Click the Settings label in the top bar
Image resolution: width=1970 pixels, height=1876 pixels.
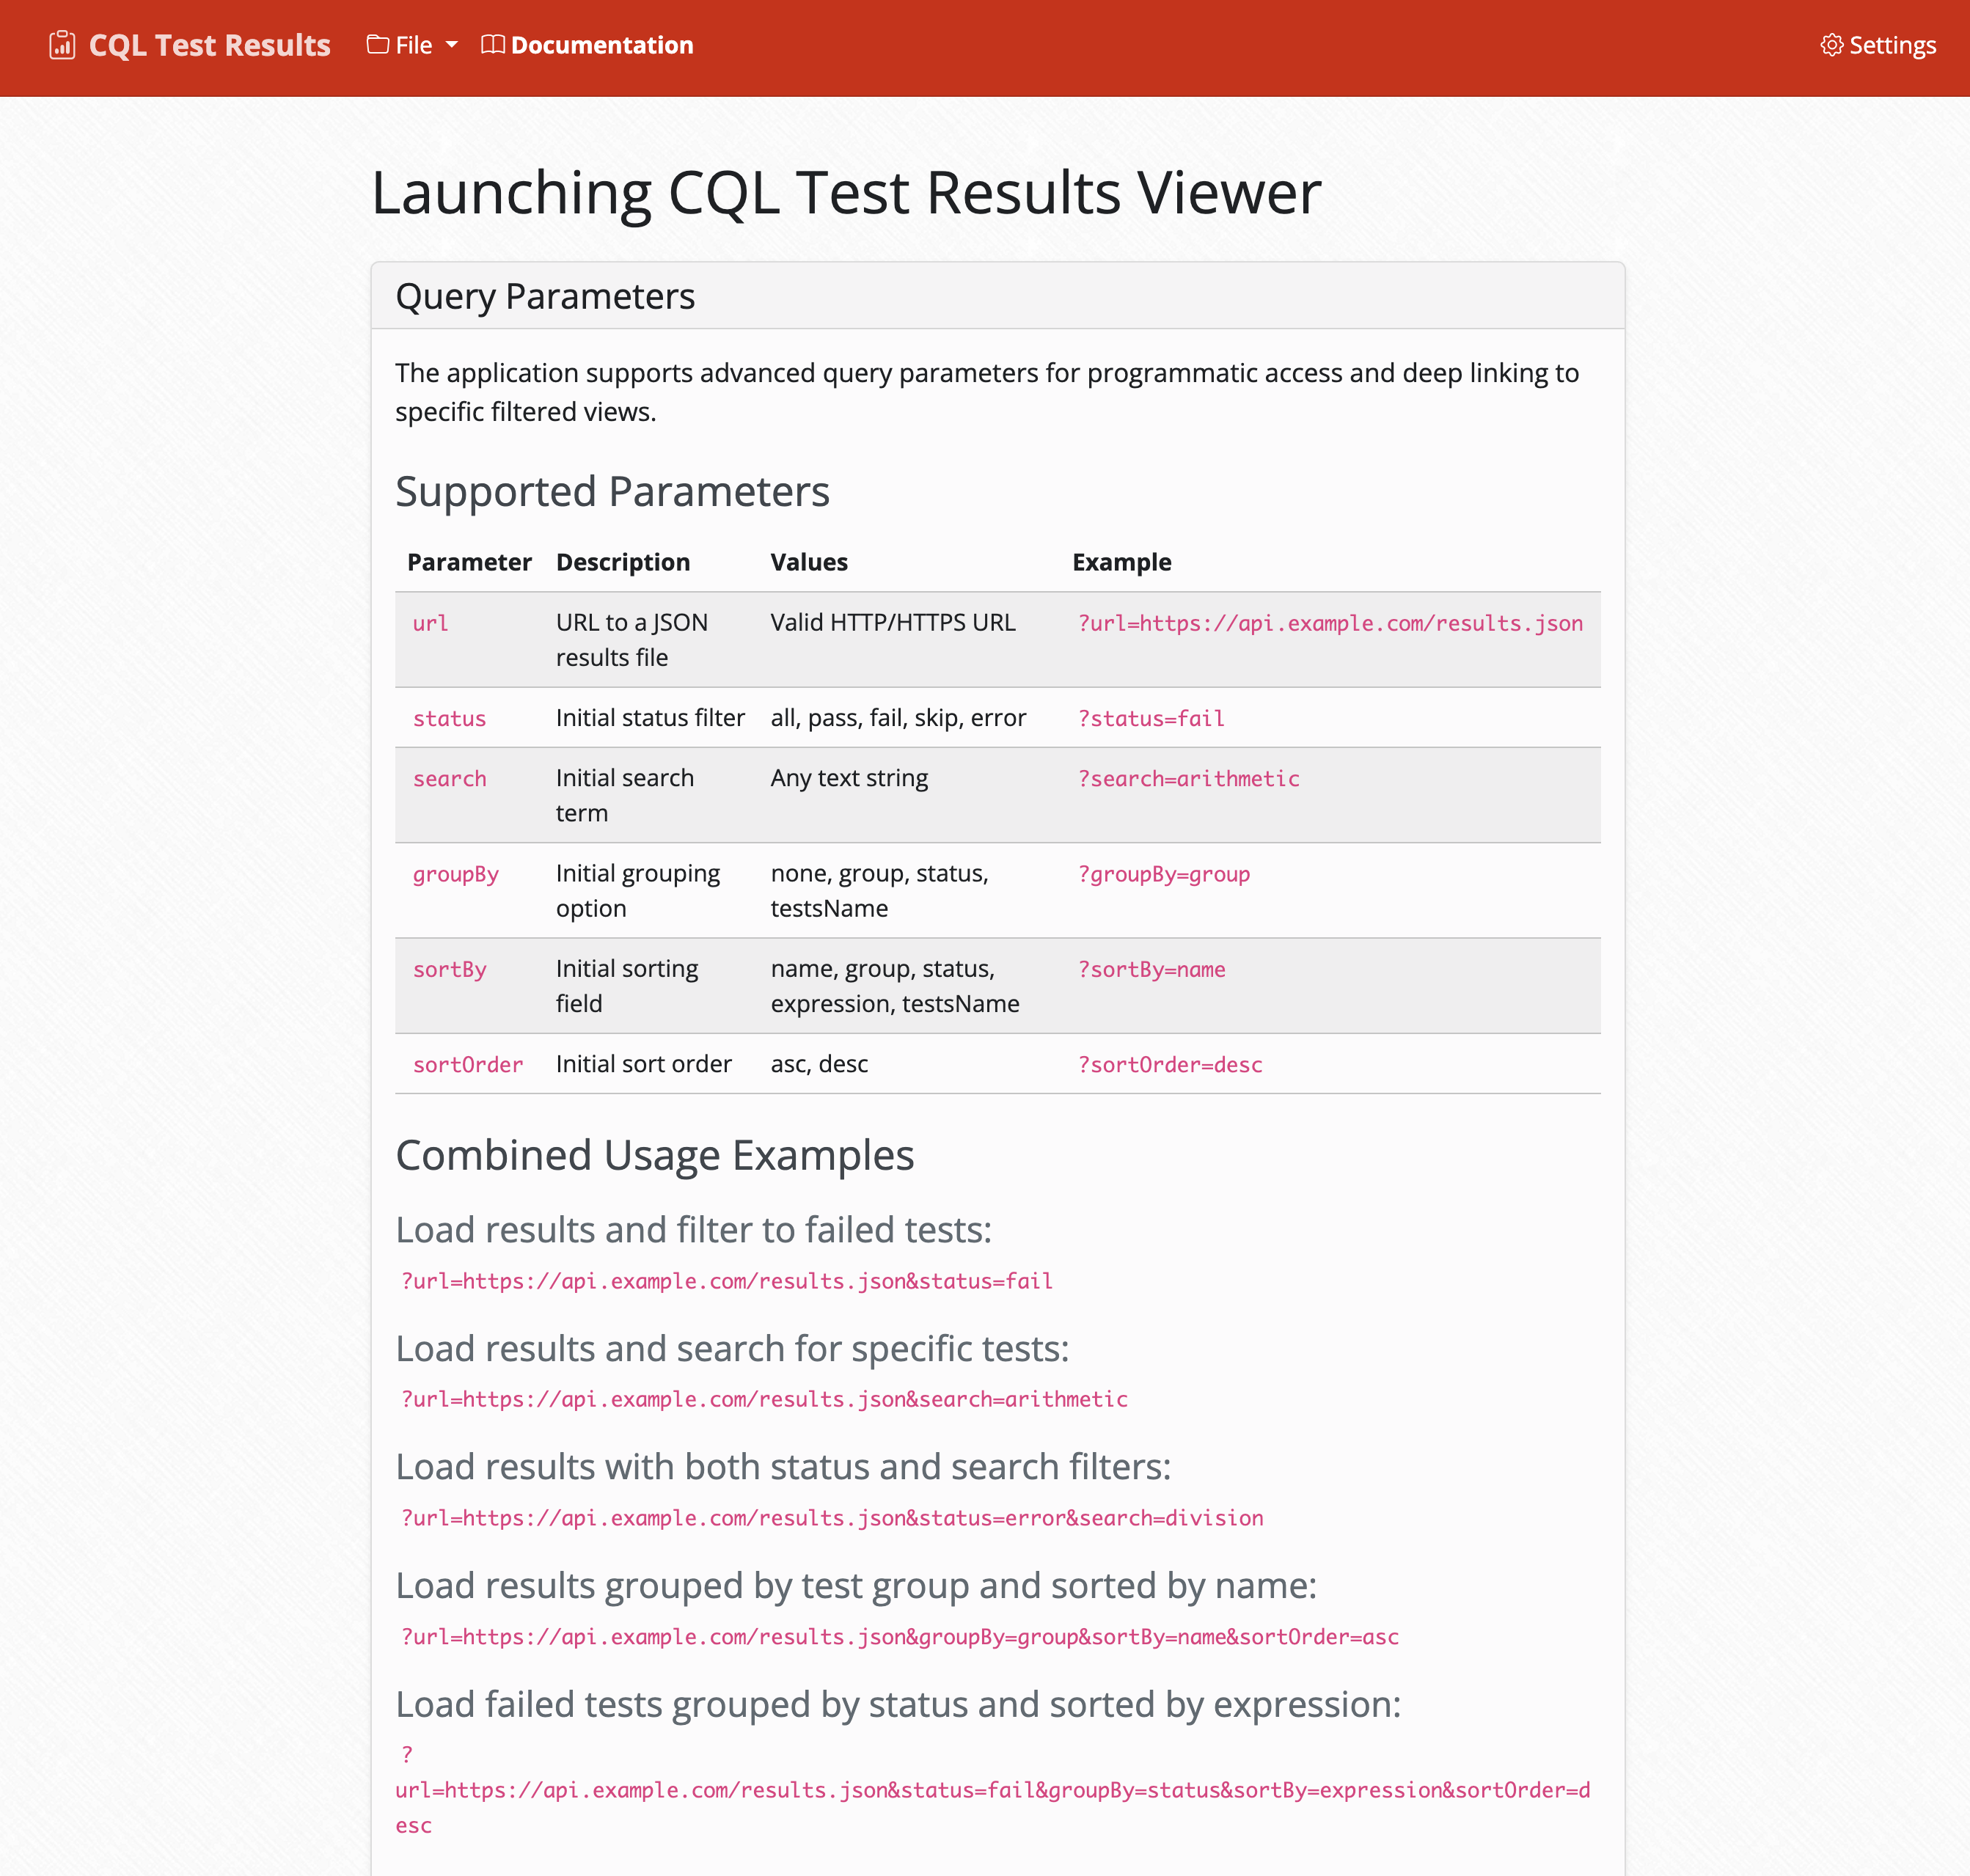[x=1892, y=45]
